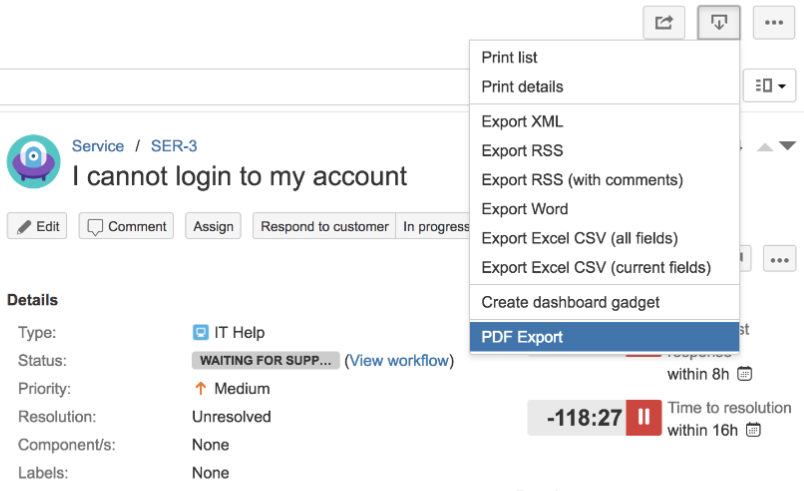Click the IT Help type icon
This screenshot has width=804, height=491.
point(200,332)
